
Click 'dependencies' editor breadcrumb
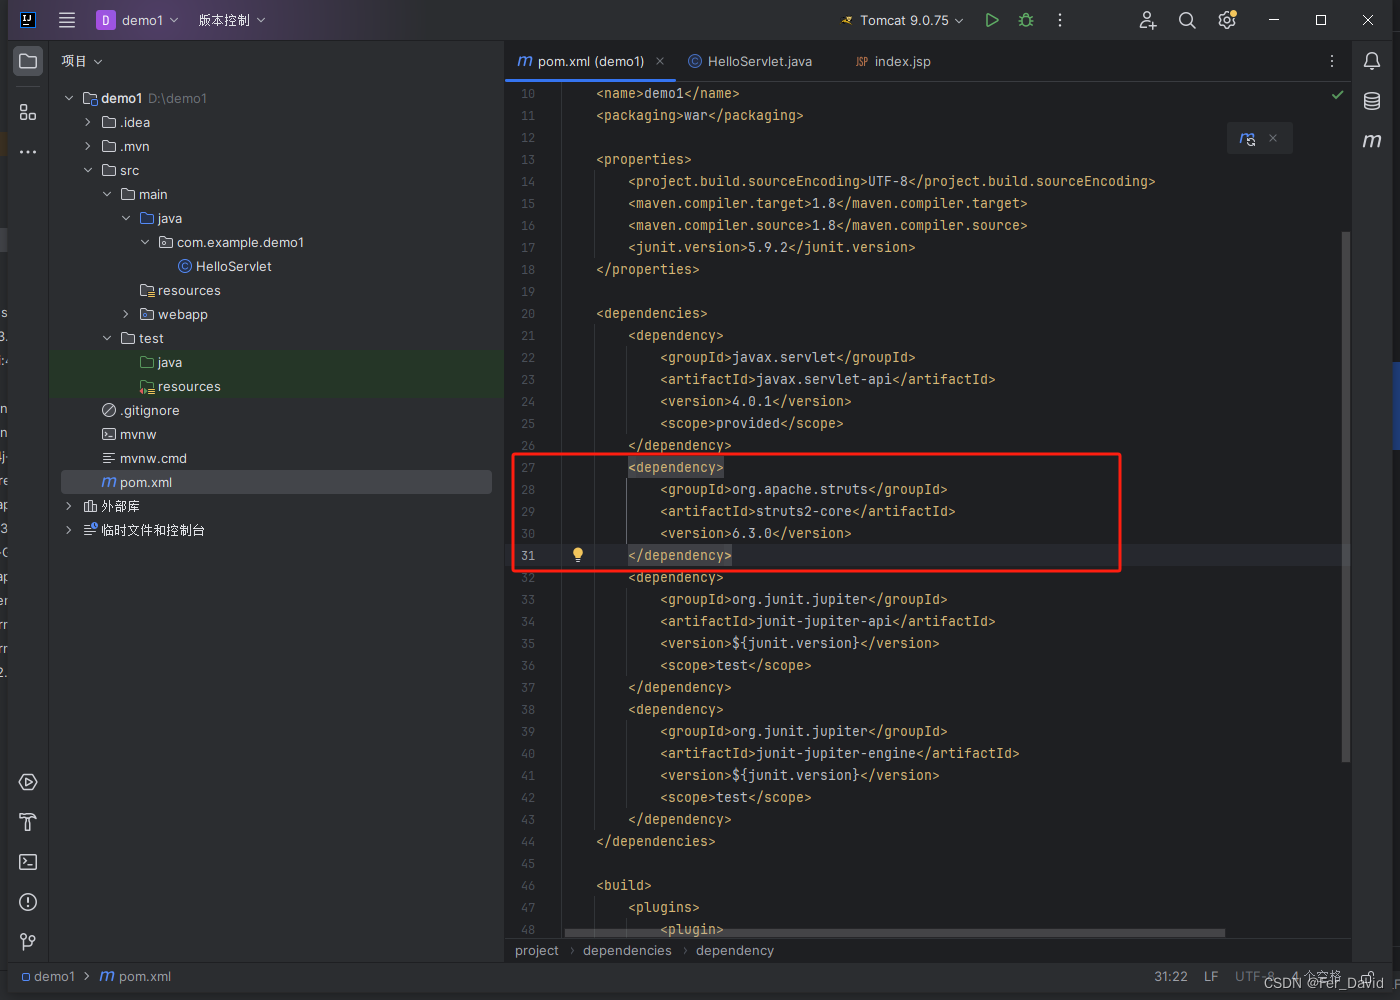coord(627,950)
